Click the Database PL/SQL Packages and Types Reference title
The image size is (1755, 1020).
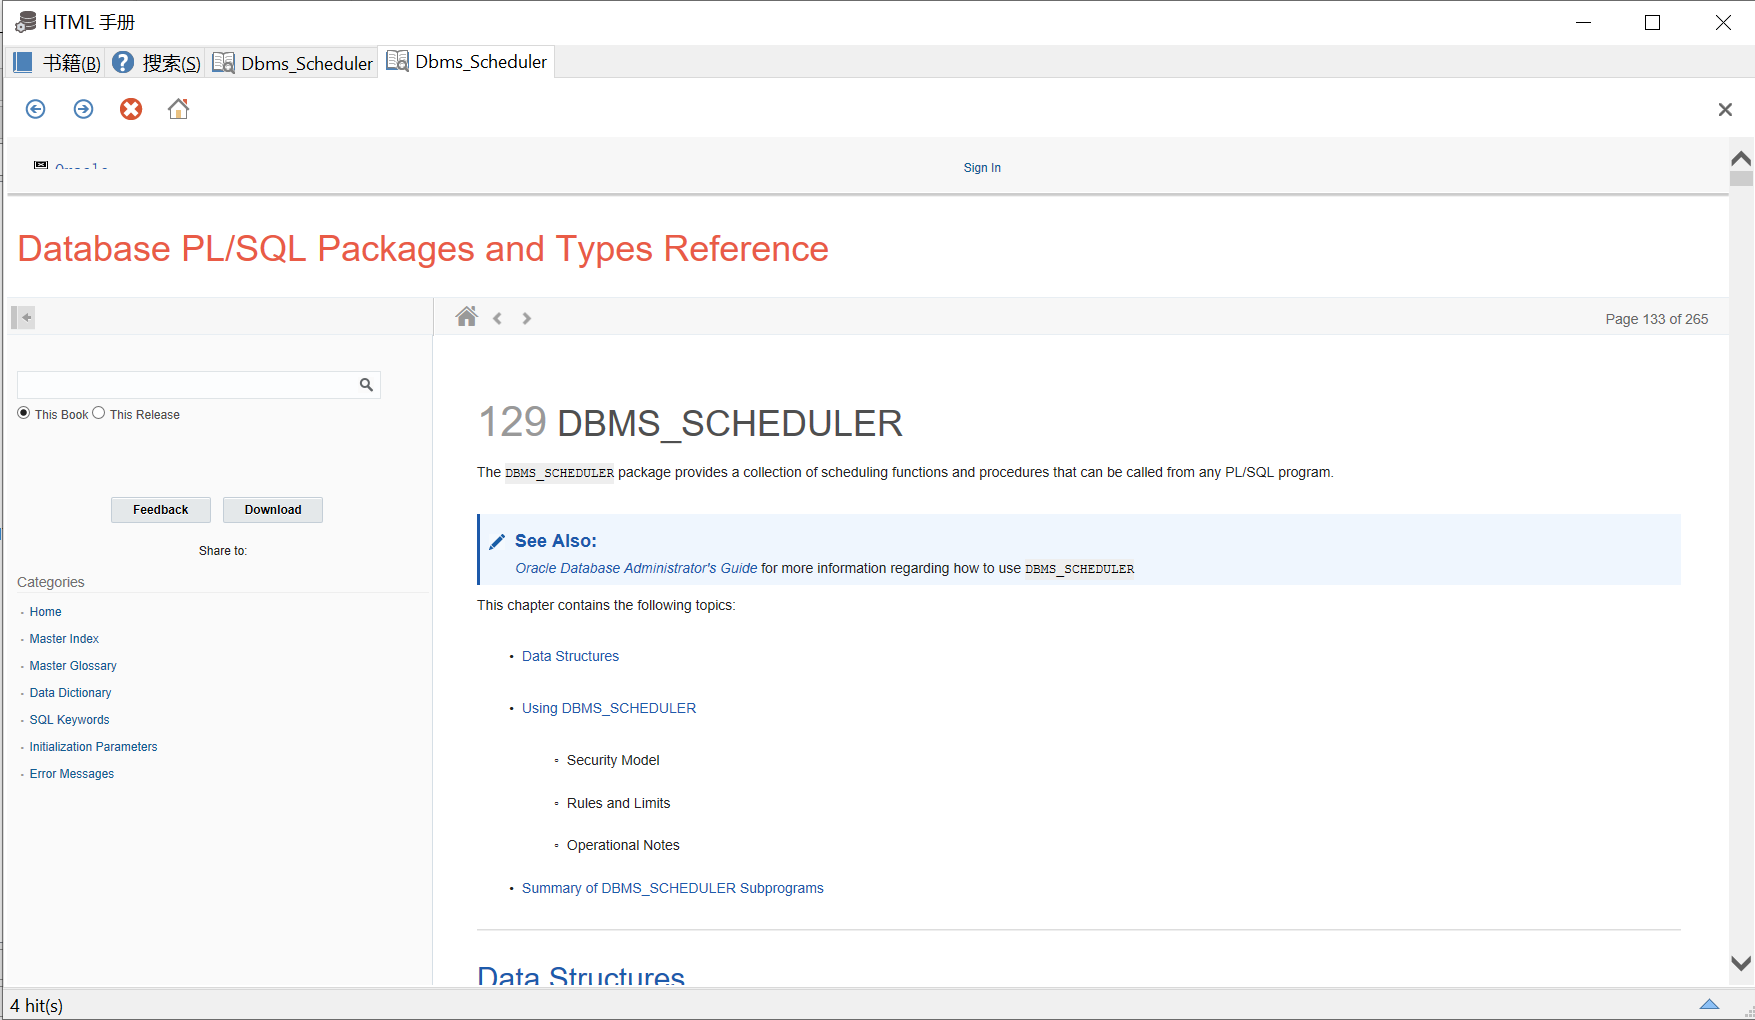click(423, 249)
